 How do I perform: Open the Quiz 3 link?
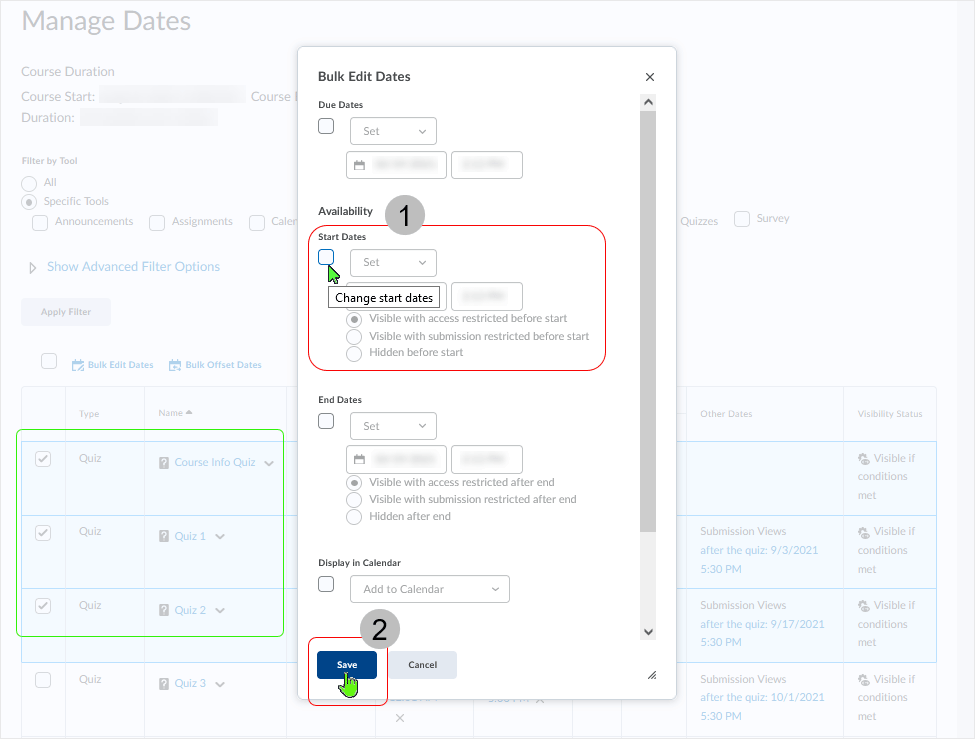(190, 684)
